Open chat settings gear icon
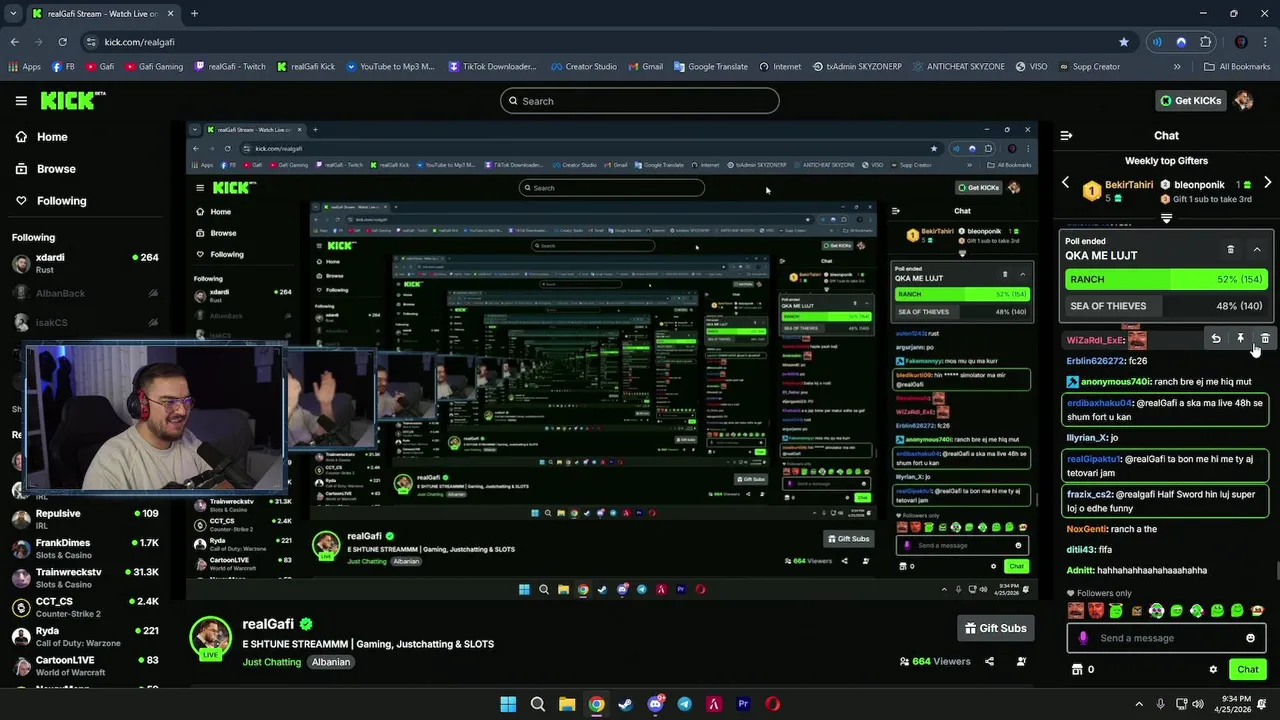Screen dimensions: 1280x720 (1213, 669)
